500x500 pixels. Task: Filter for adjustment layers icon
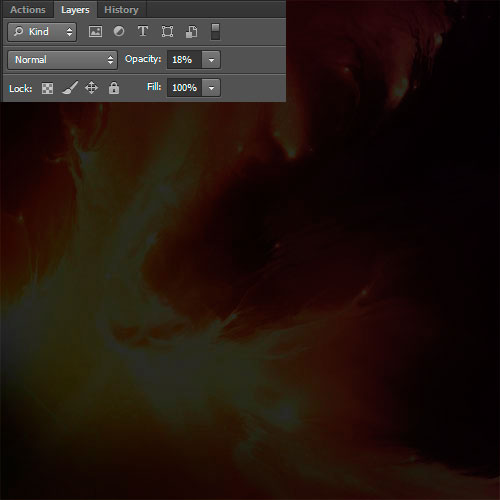119,32
